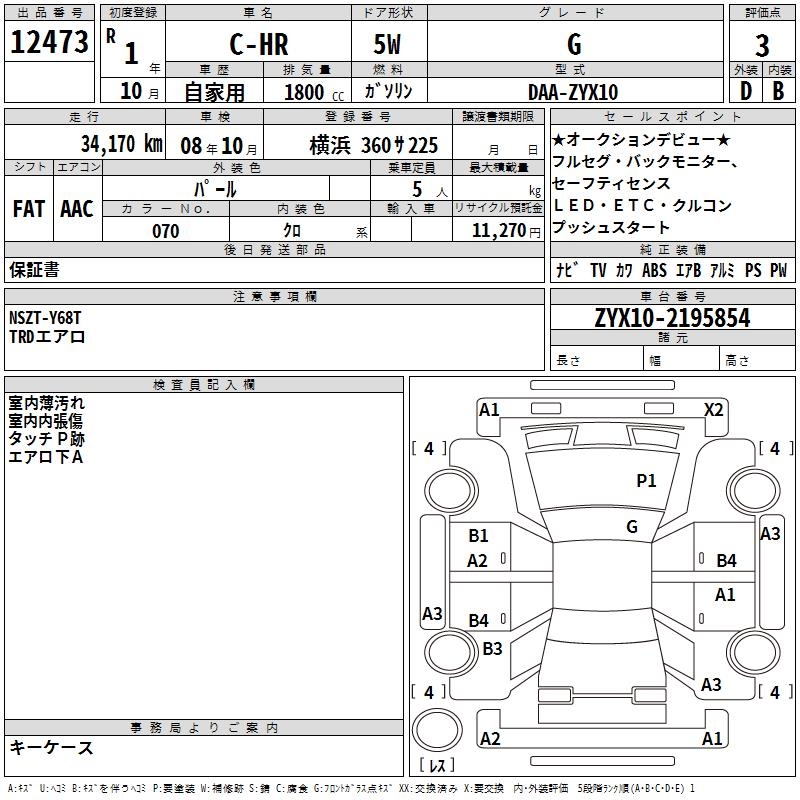The width and height of the screenshot is (800, 800).
Task: Click the car name C-HR
Action: click(x=259, y=44)
